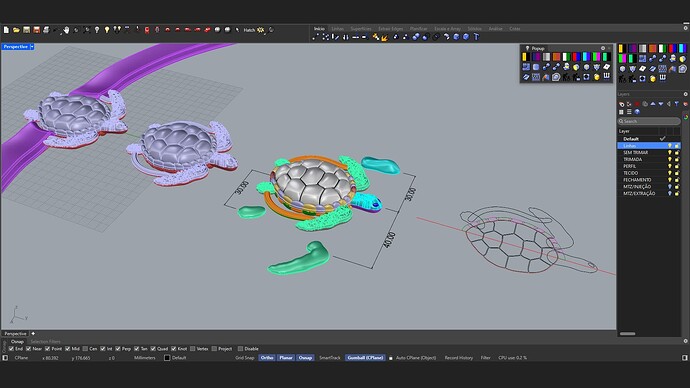Toggle the Near osnap checkbox

(x=29, y=348)
